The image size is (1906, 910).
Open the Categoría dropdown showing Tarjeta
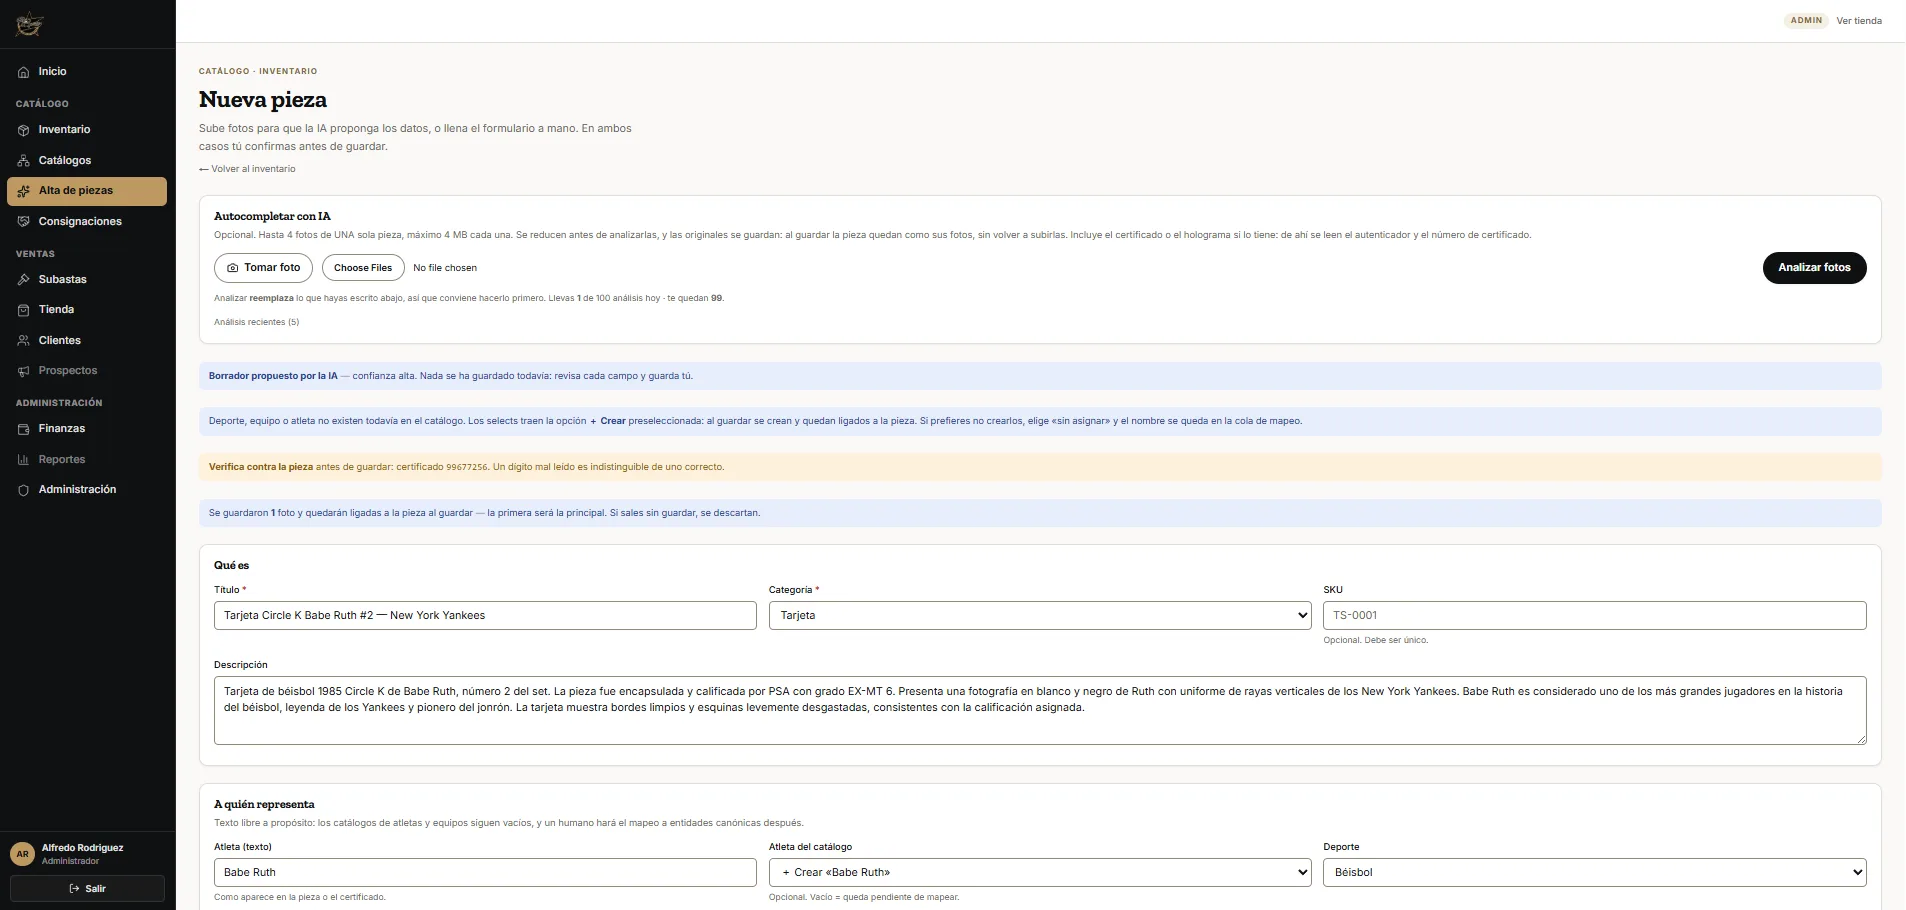(x=1040, y=616)
